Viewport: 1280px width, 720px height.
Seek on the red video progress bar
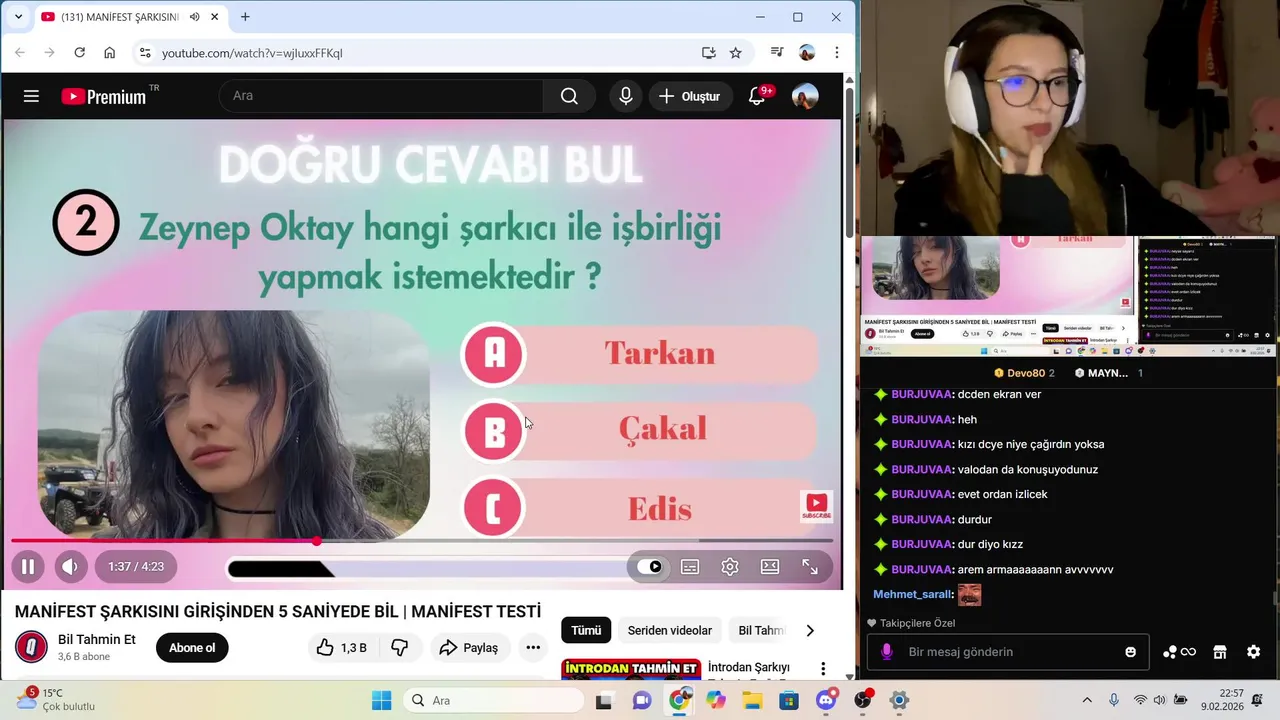(422, 541)
